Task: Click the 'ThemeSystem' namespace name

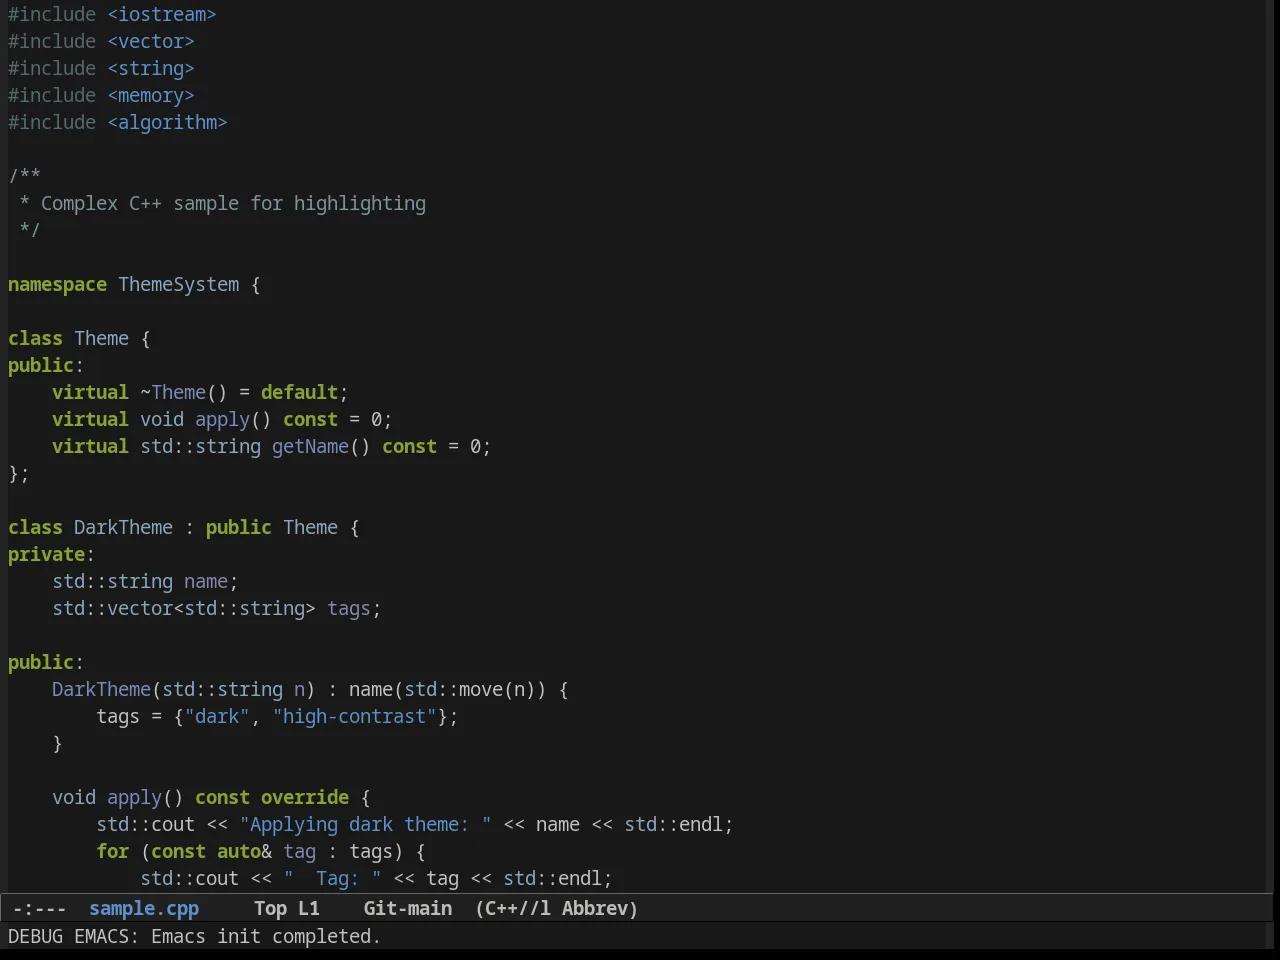Action: (x=179, y=284)
